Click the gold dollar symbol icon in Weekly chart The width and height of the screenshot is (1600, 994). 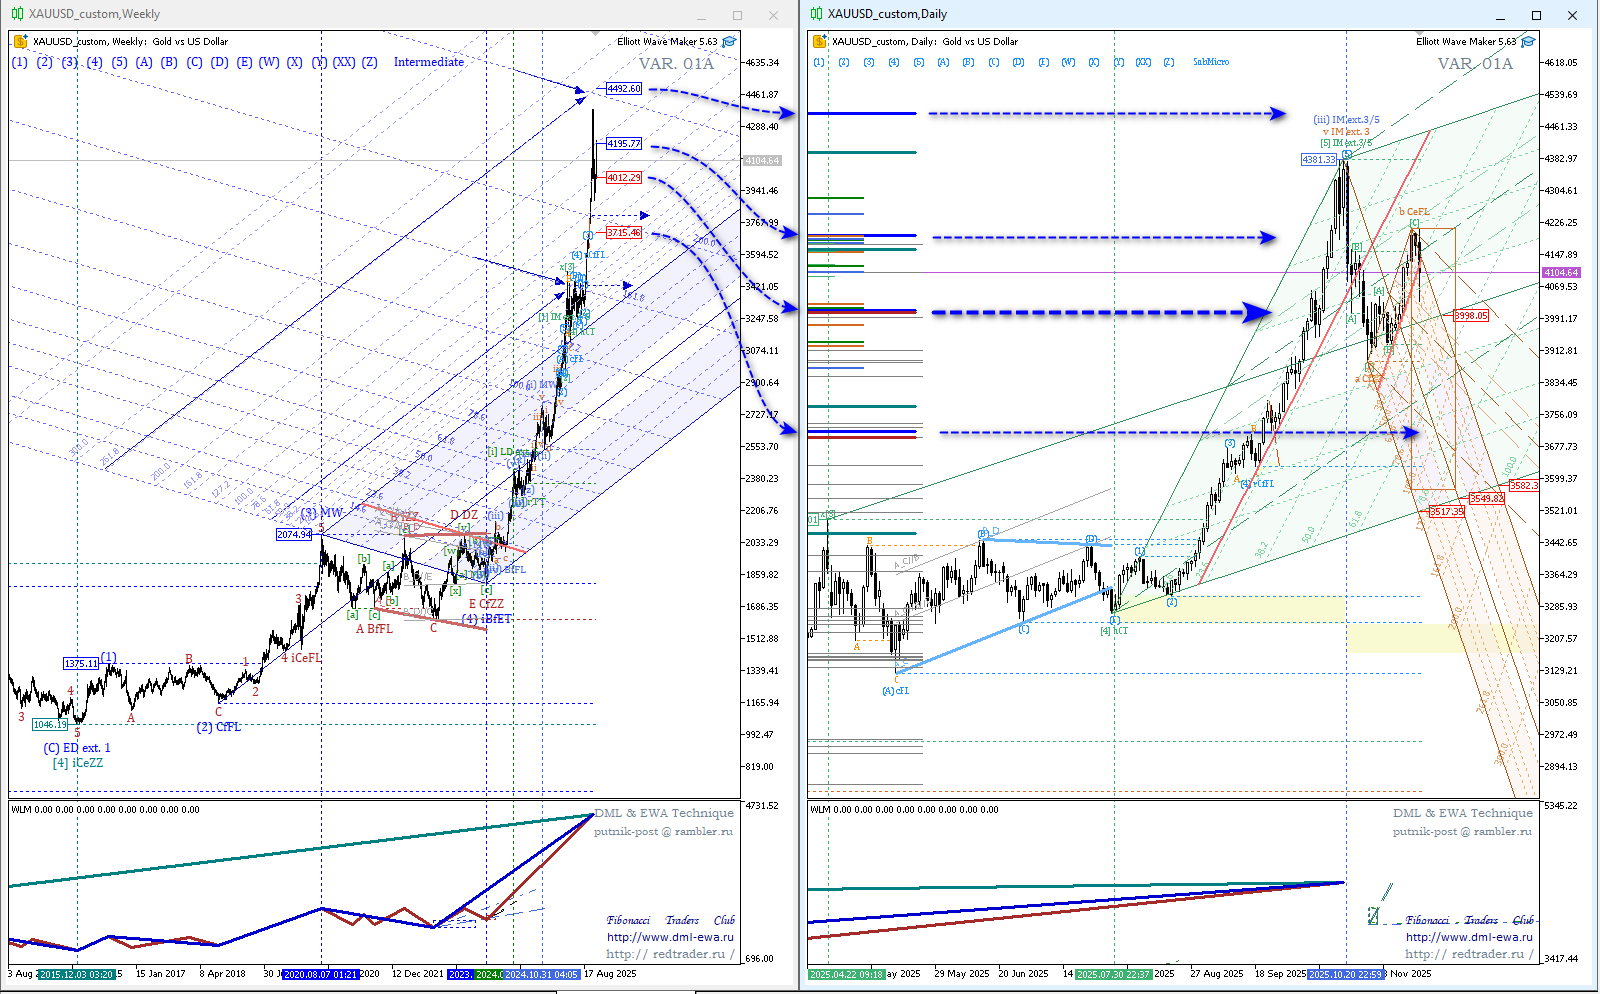click(x=21, y=42)
